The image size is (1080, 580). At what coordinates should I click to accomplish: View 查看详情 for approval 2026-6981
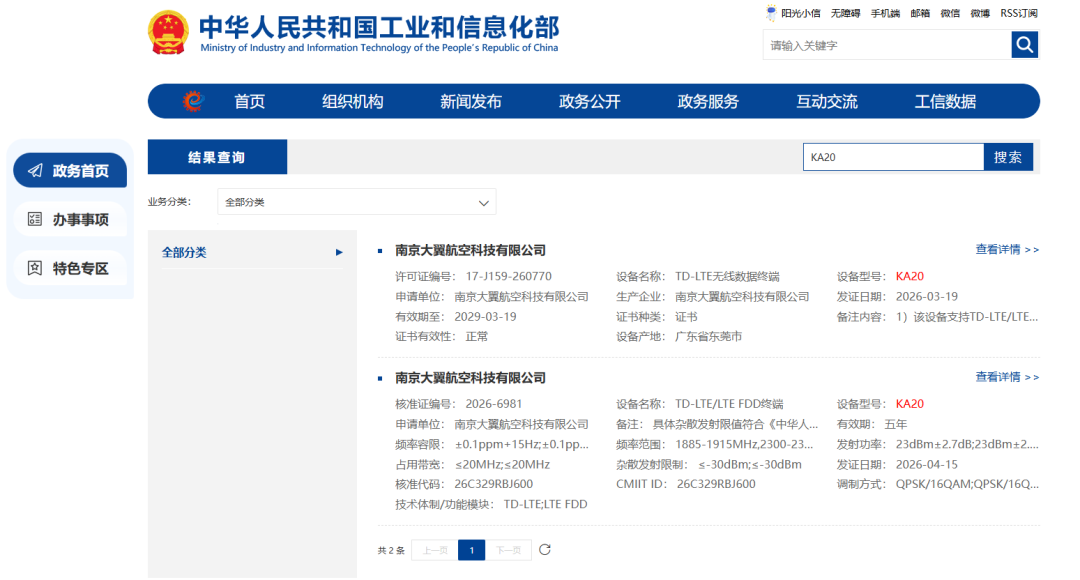(x=1007, y=377)
